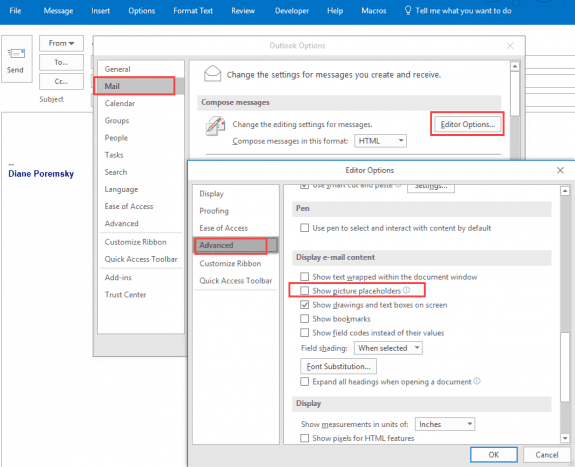Image resolution: width=575 pixels, height=467 pixels.
Task: Open the Help ribbon tab
Action: tap(335, 11)
